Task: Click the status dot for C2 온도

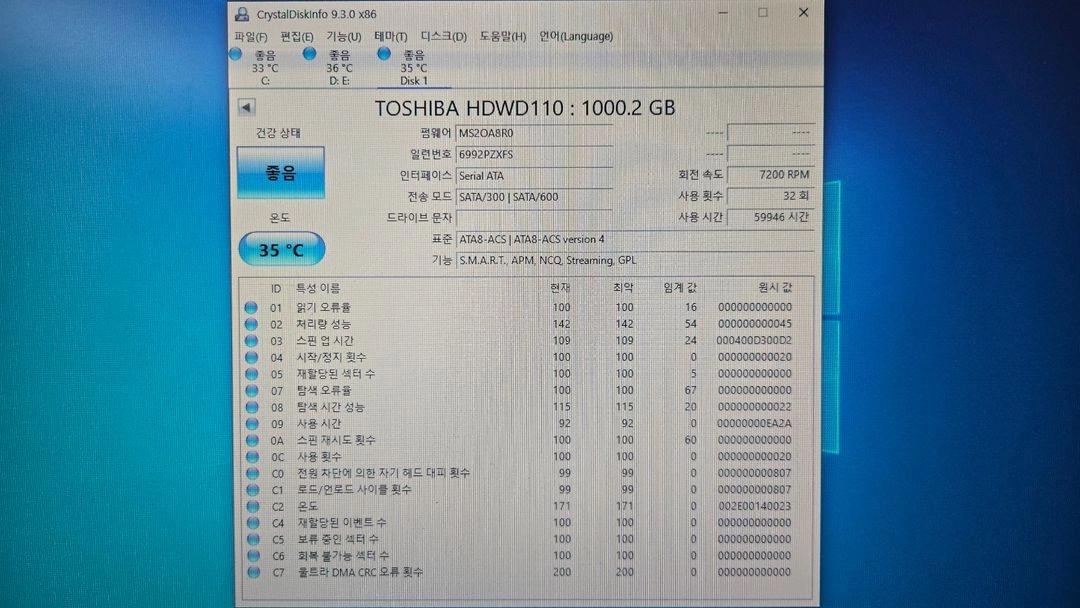Action: coord(253,506)
